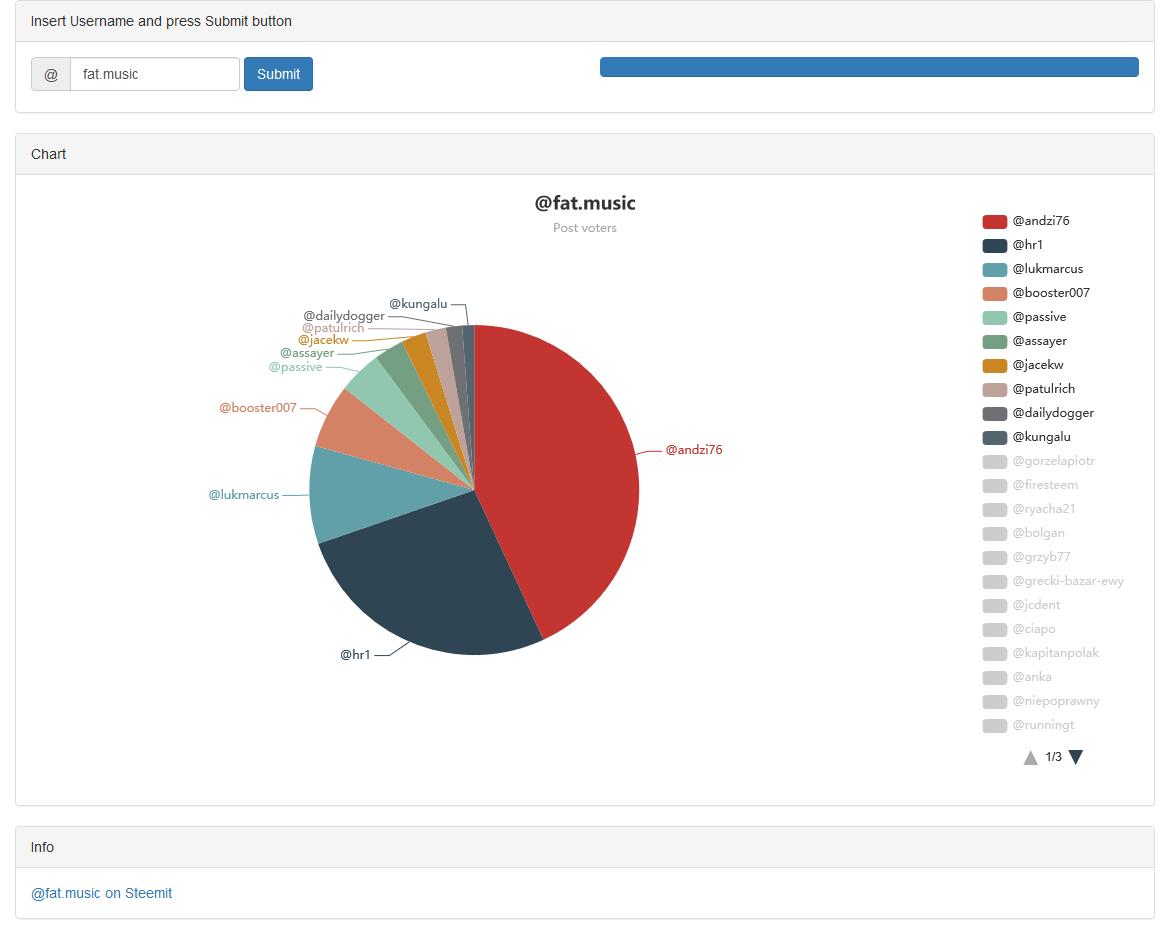Click the @ icon beside the username field

pos(50,74)
